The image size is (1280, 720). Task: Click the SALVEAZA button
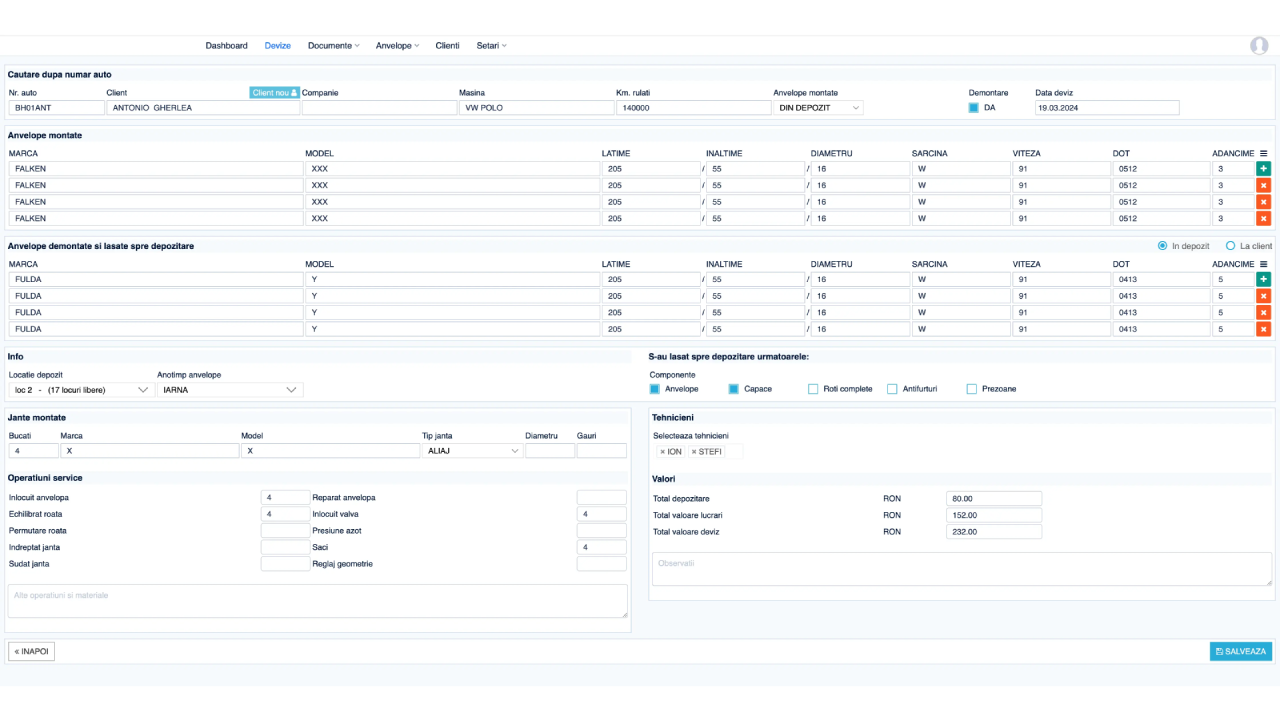coord(1240,652)
